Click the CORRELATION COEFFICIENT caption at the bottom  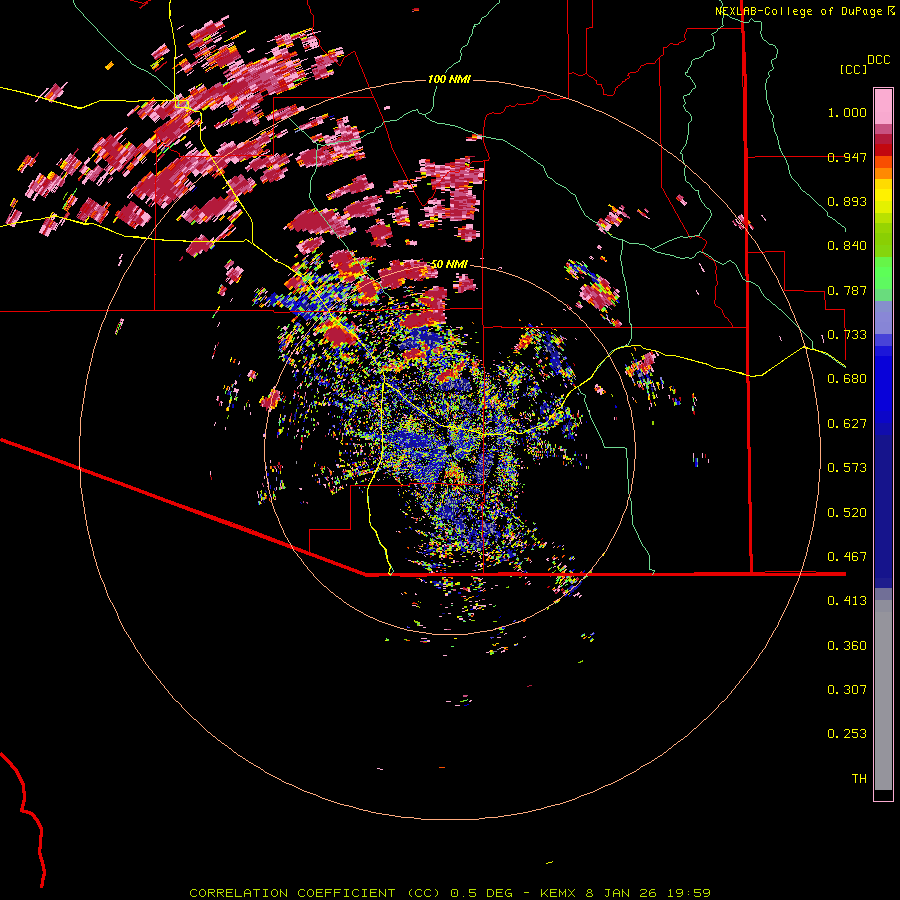pos(450,893)
